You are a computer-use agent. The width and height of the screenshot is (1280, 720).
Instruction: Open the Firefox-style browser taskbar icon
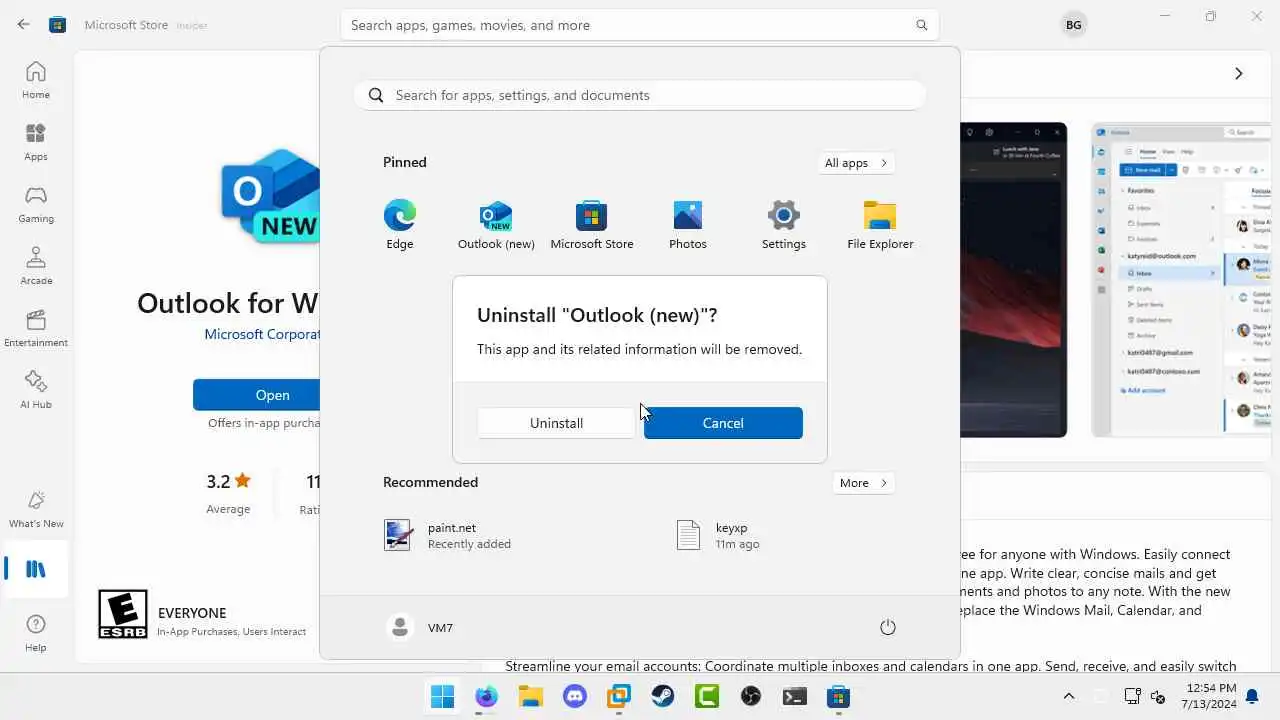[486, 696]
